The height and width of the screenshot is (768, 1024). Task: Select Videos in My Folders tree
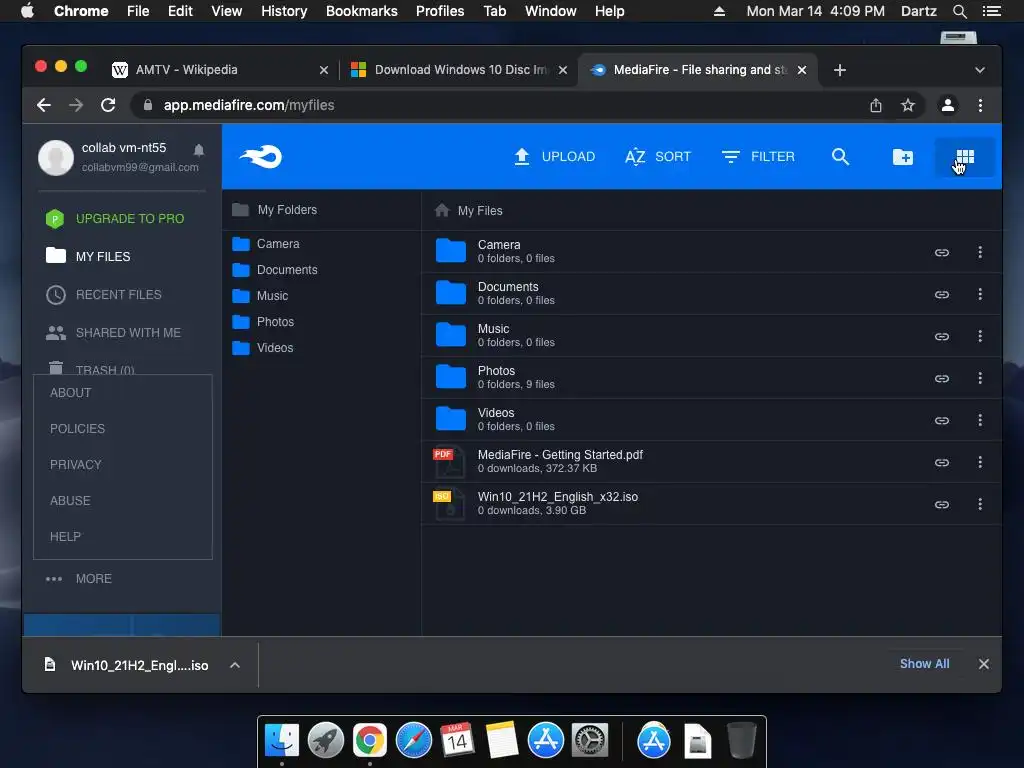pyautogui.click(x=263, y=347)
